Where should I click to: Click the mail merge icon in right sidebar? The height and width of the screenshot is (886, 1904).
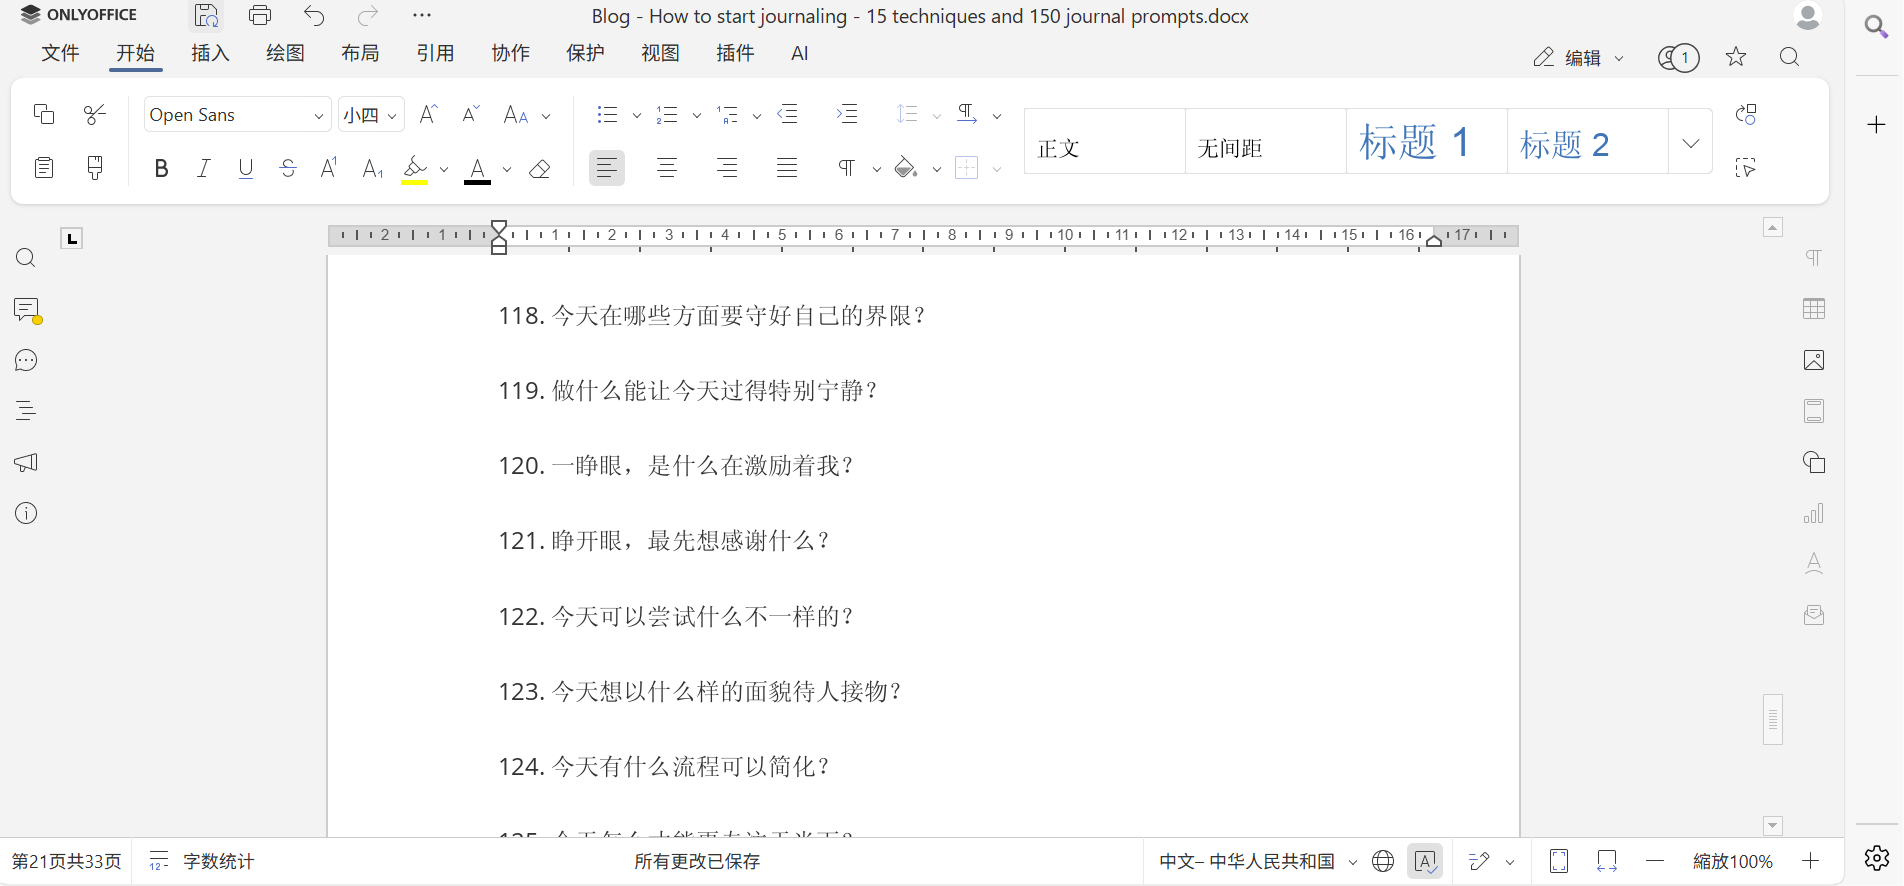1813,615
